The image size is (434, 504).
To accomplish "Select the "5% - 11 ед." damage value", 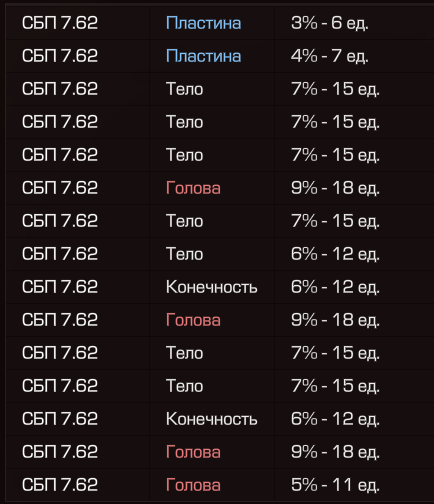I will pyautogui.click(x=335, y=485).
